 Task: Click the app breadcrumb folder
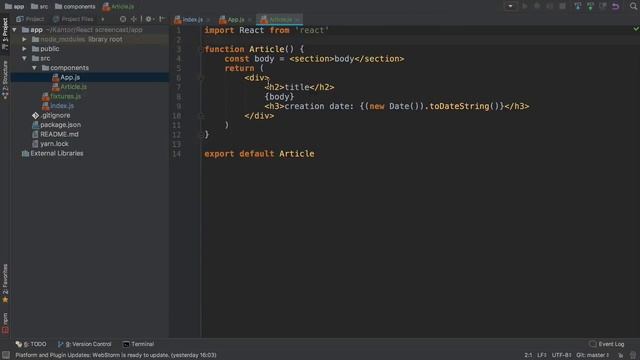pyautogui.click(x=14, y=6)
